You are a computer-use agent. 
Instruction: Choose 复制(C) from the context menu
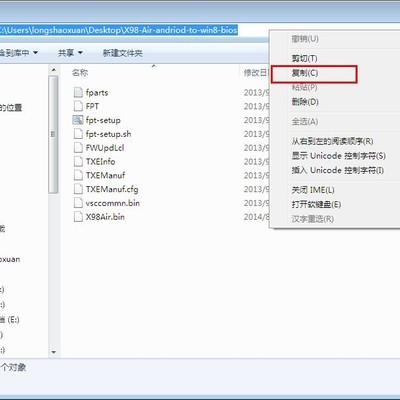(305, 73)
